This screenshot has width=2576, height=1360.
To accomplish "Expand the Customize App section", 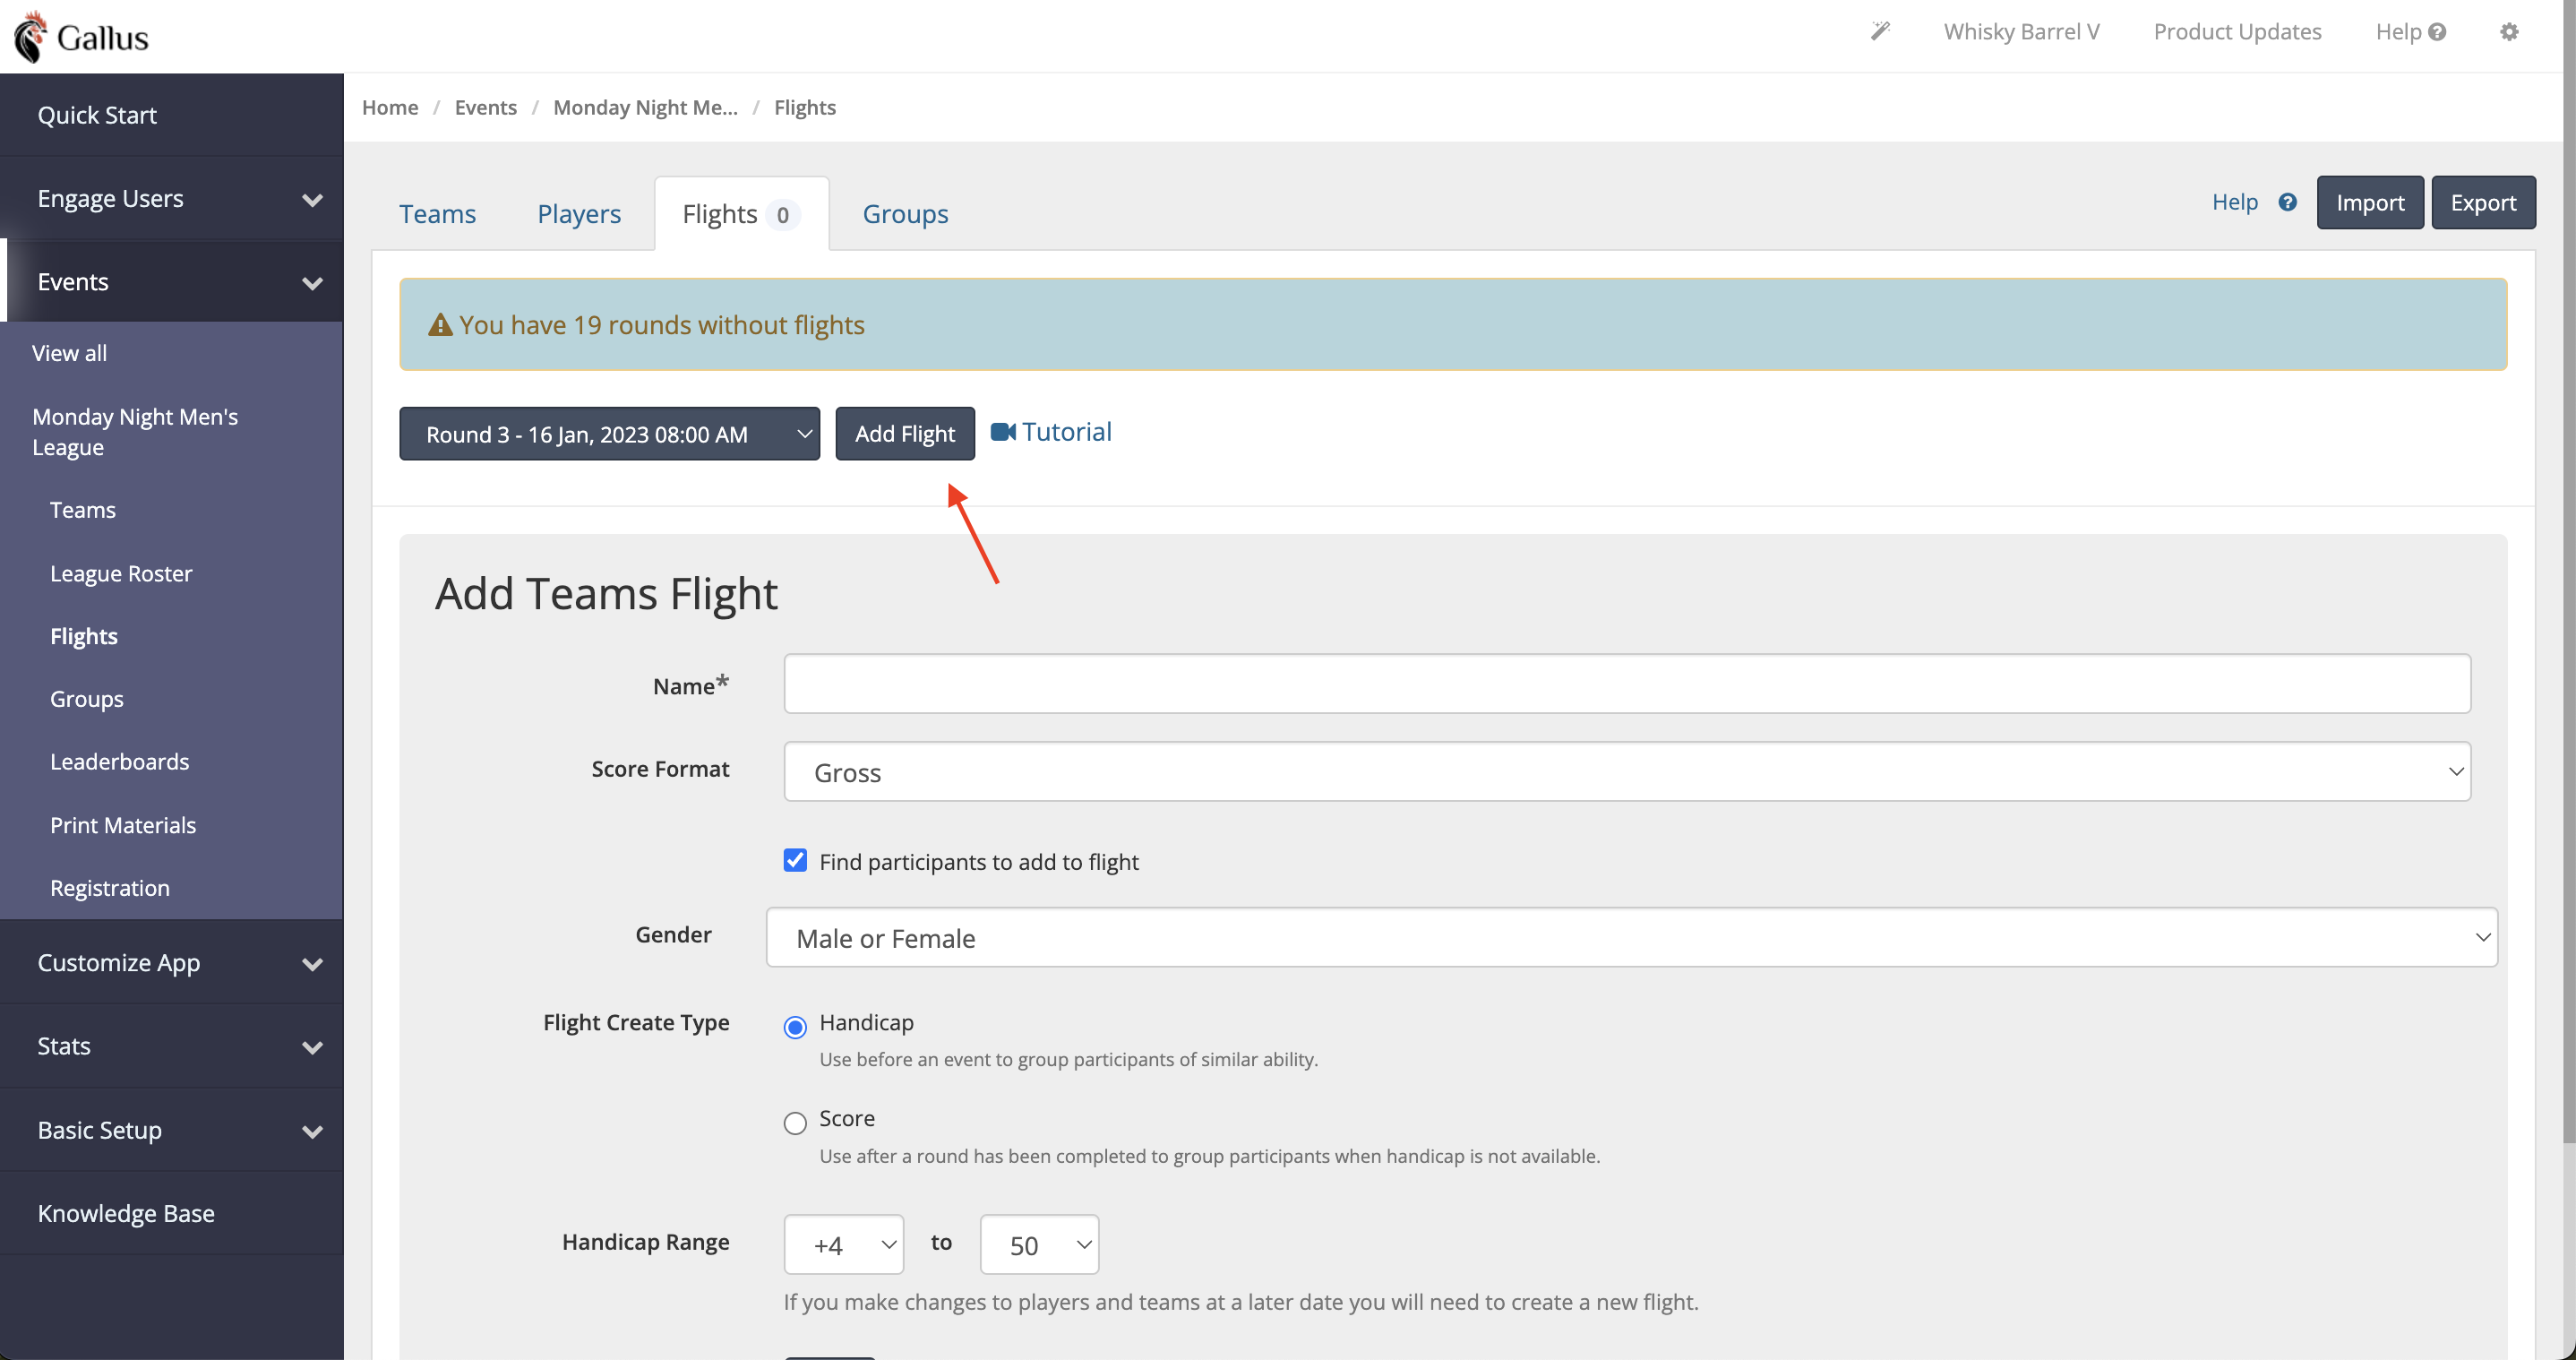I will point(172,963).
